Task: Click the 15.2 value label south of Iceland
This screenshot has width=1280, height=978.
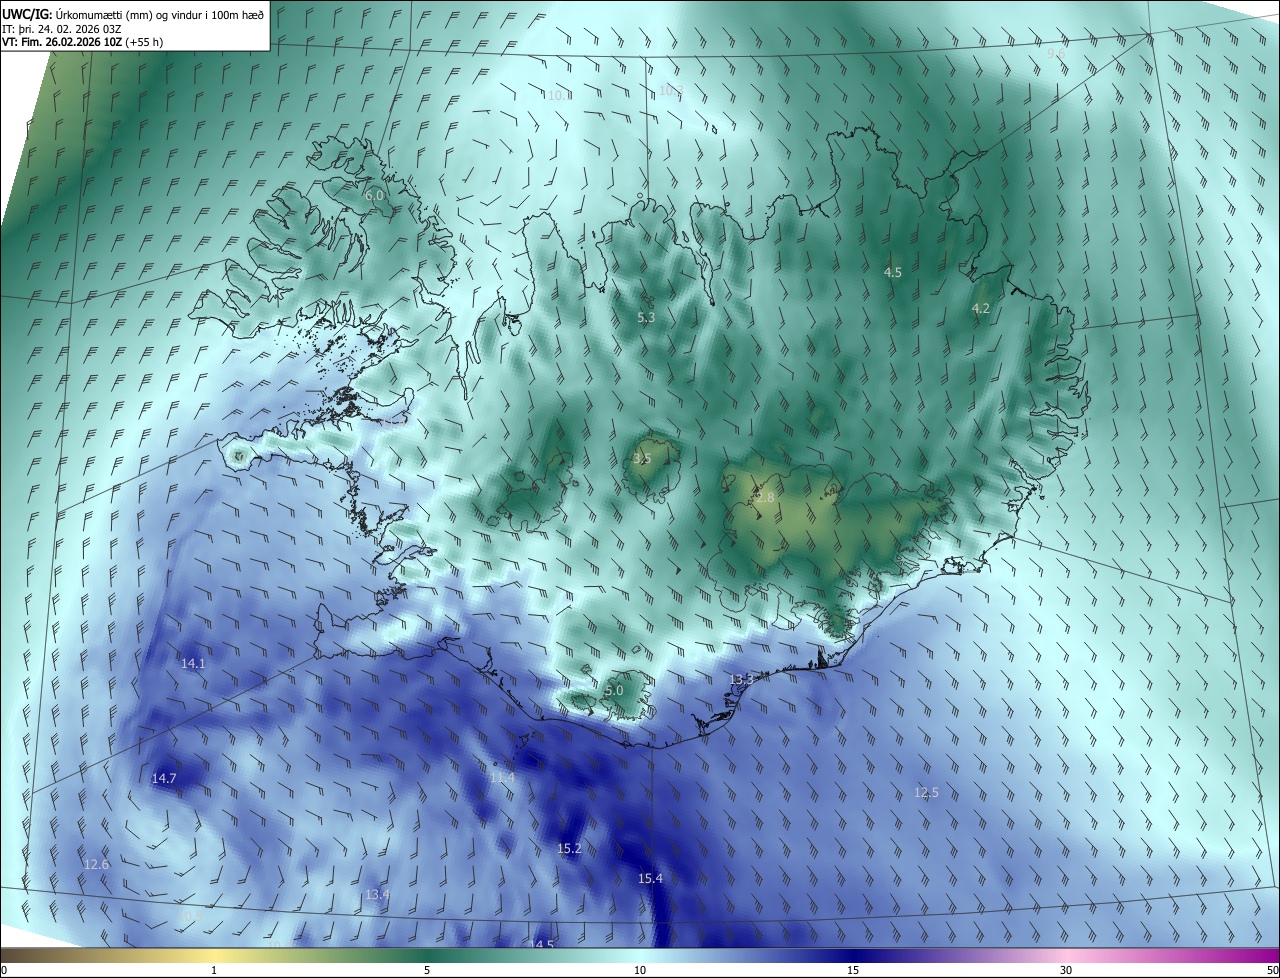Action: (569, 849)
